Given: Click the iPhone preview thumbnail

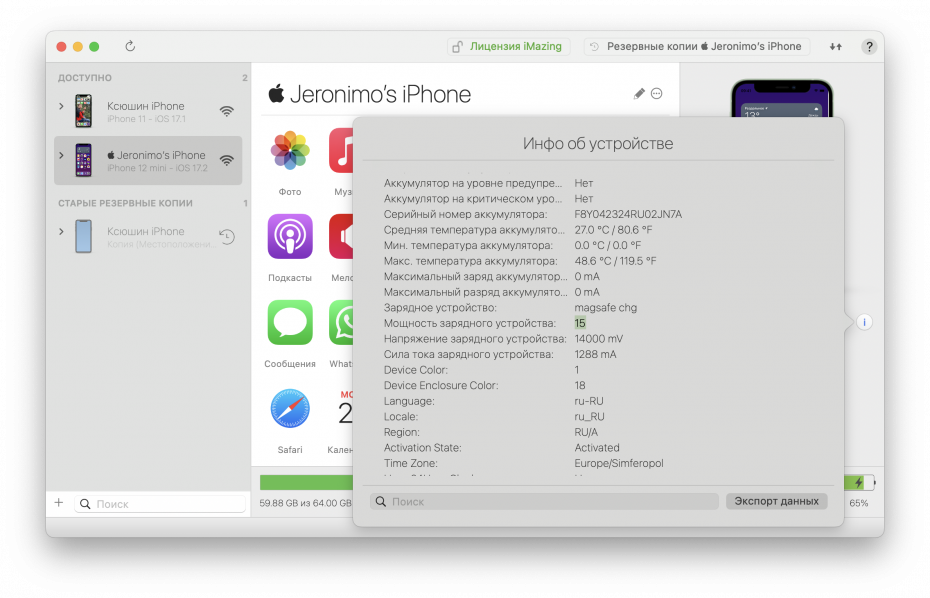Looking at the screenshot, I should [x=782, y=99].
